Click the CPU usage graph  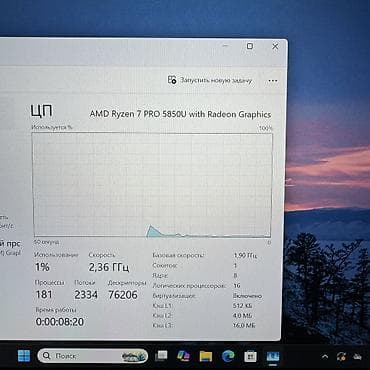(152, 185)
